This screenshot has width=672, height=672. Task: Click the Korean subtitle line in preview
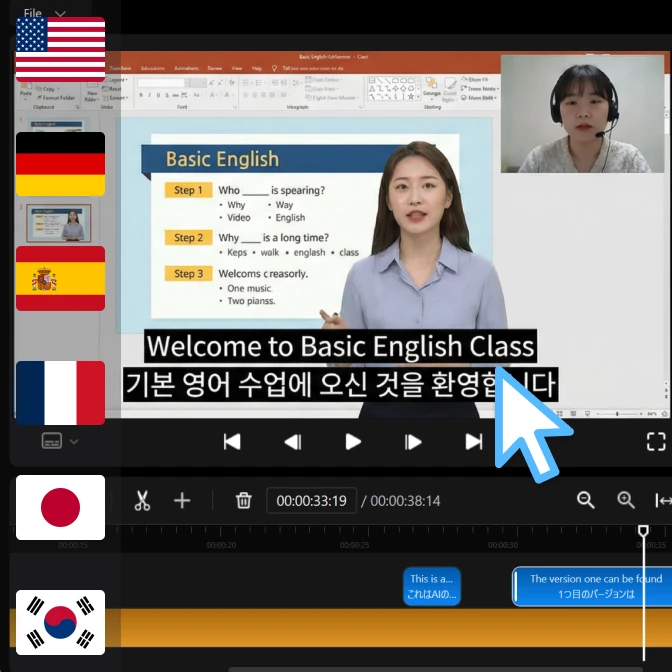point(340,384)
